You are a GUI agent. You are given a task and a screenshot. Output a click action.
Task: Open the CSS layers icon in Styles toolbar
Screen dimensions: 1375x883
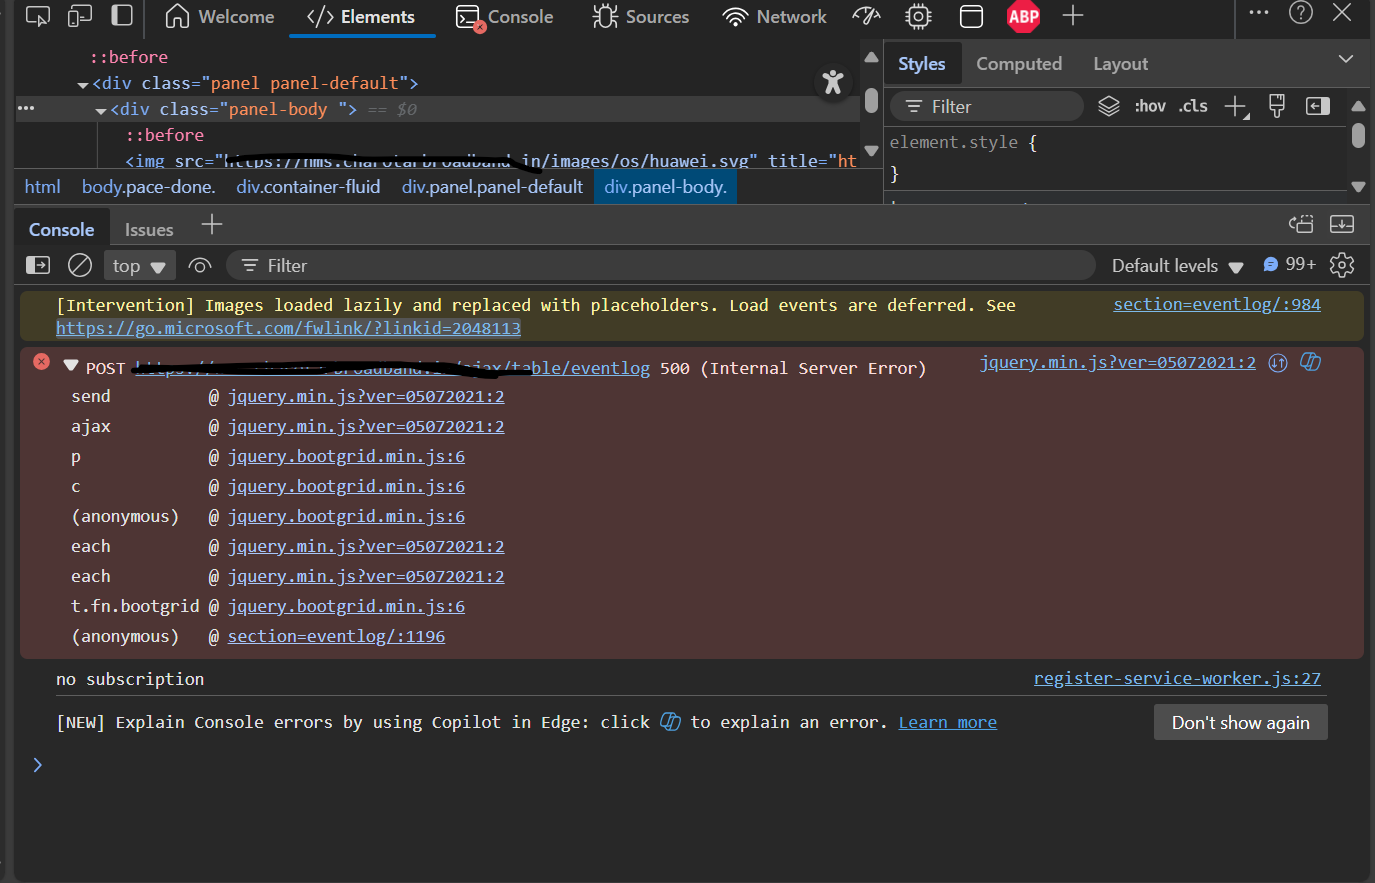click(1108, 105)
